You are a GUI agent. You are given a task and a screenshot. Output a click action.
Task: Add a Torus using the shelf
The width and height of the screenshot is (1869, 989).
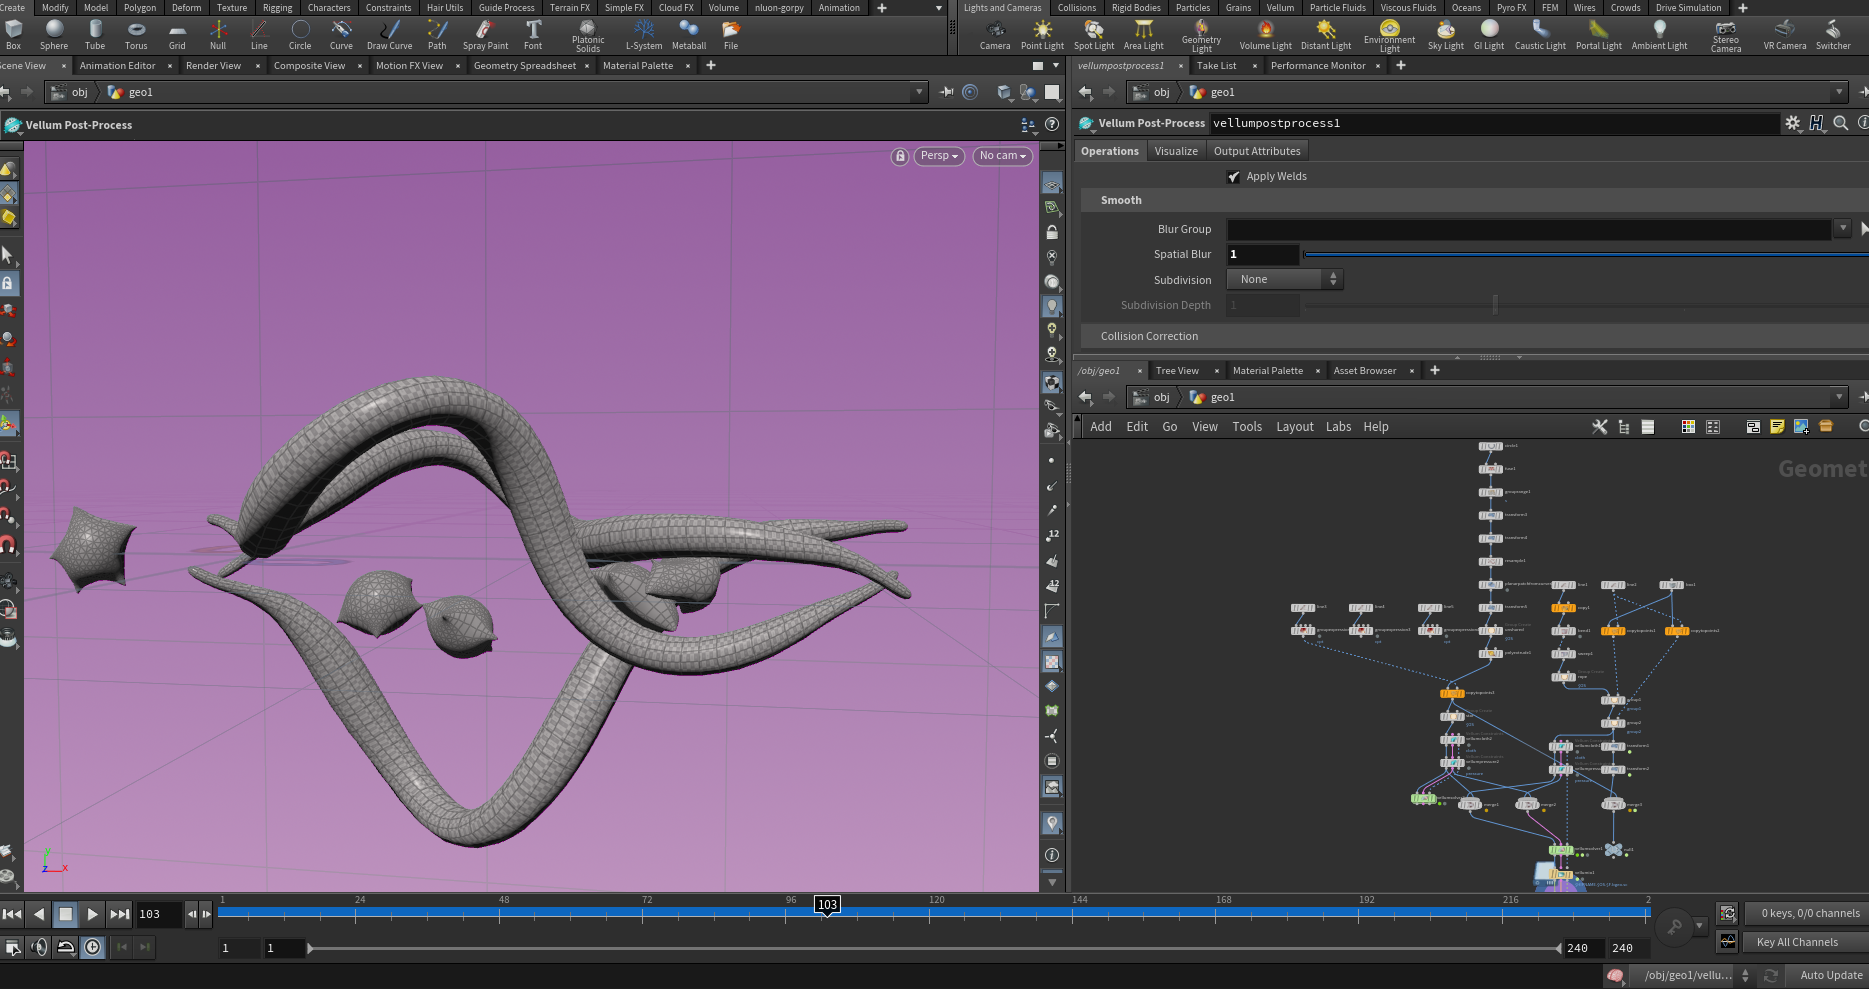(x=136, y=35)
